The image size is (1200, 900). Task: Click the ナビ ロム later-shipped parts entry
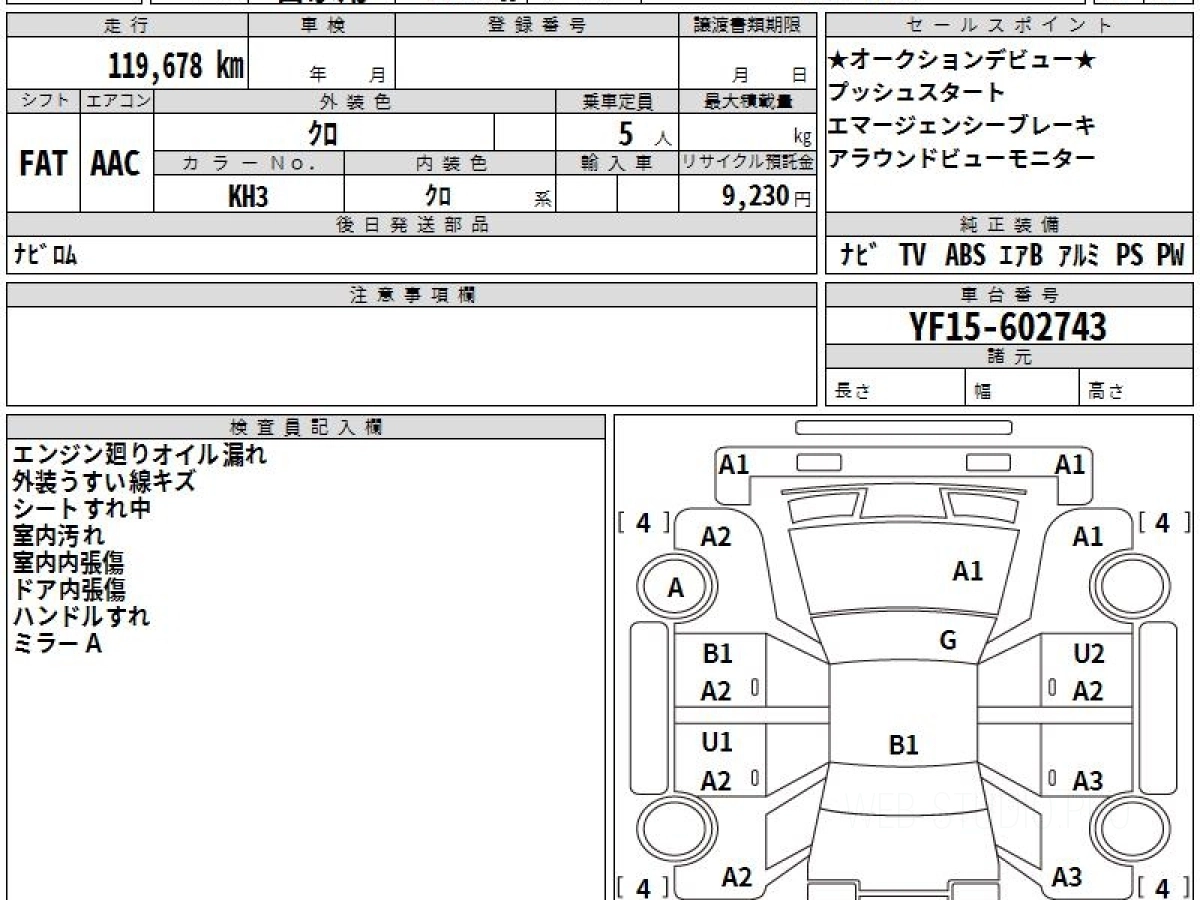pos(45,255)
